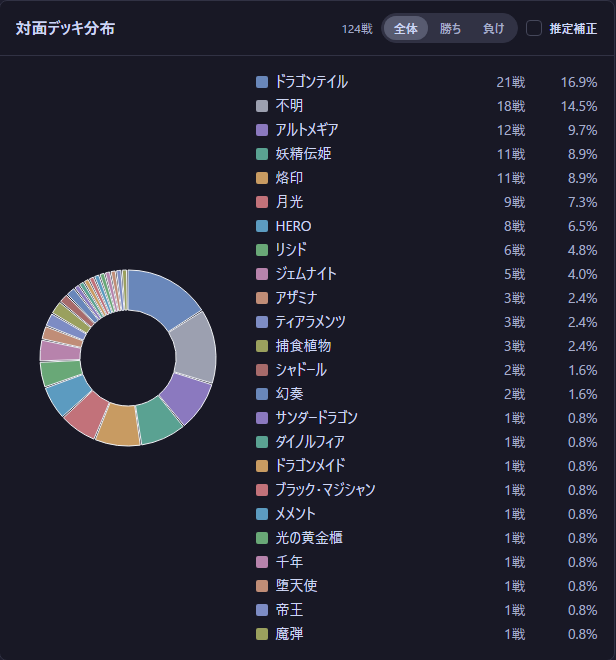Click the ドラゴンテイル legend color swatch
The height and width of the screenshot is (660, 616).
click(262, 82)
